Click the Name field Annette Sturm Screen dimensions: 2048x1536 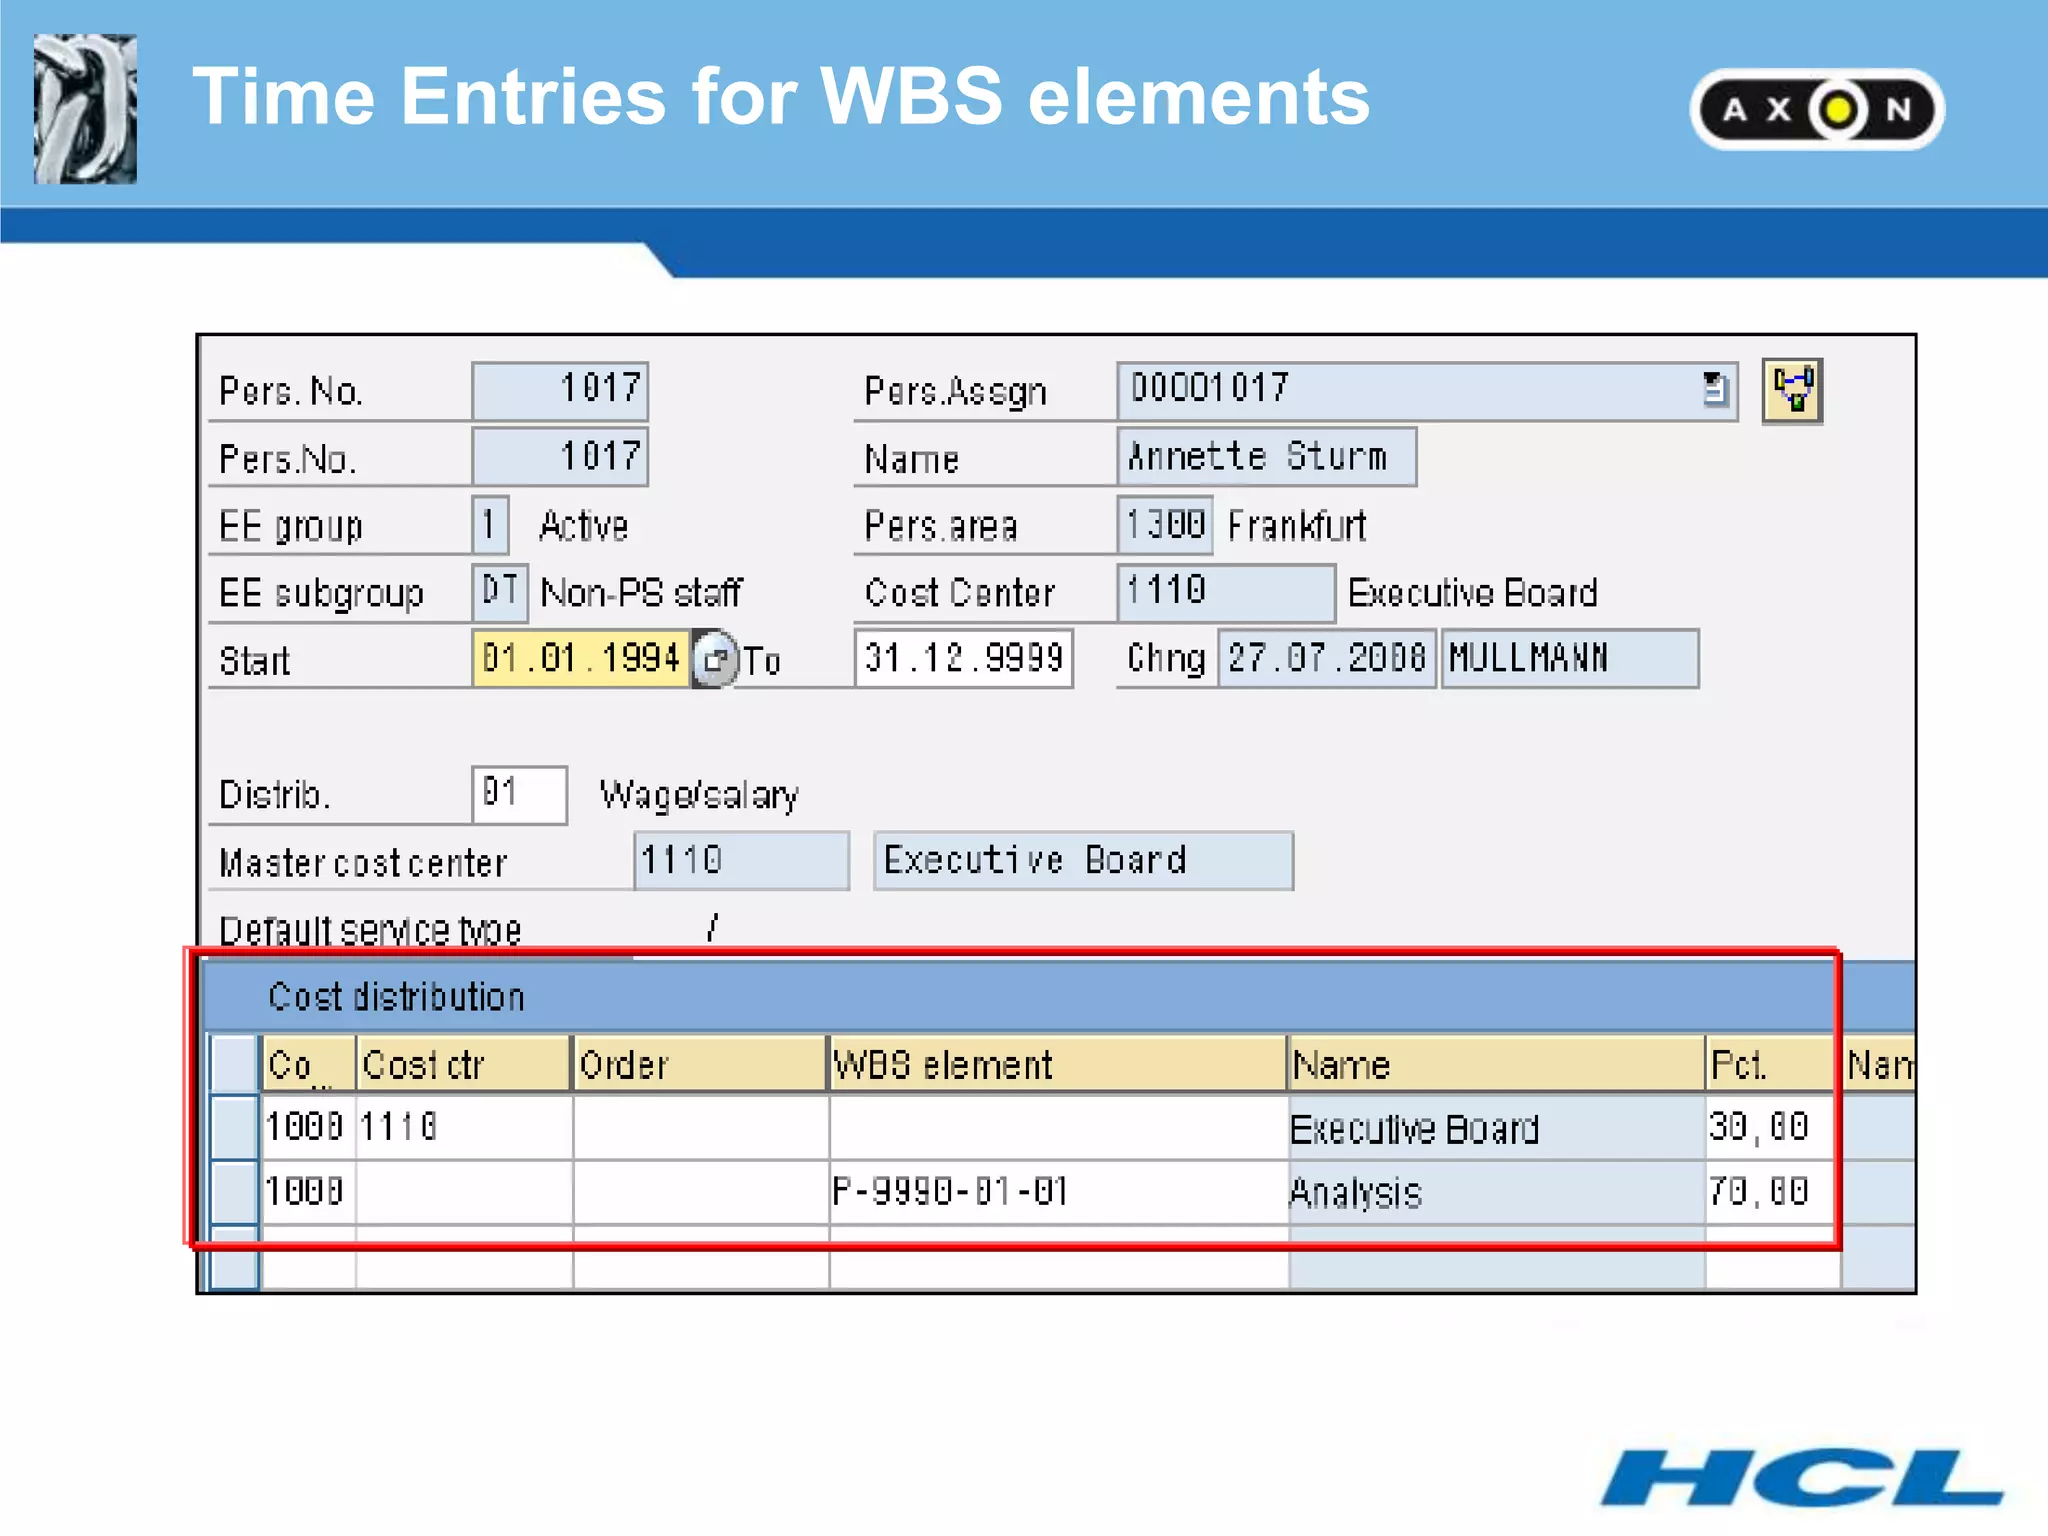pos(1266,457)
